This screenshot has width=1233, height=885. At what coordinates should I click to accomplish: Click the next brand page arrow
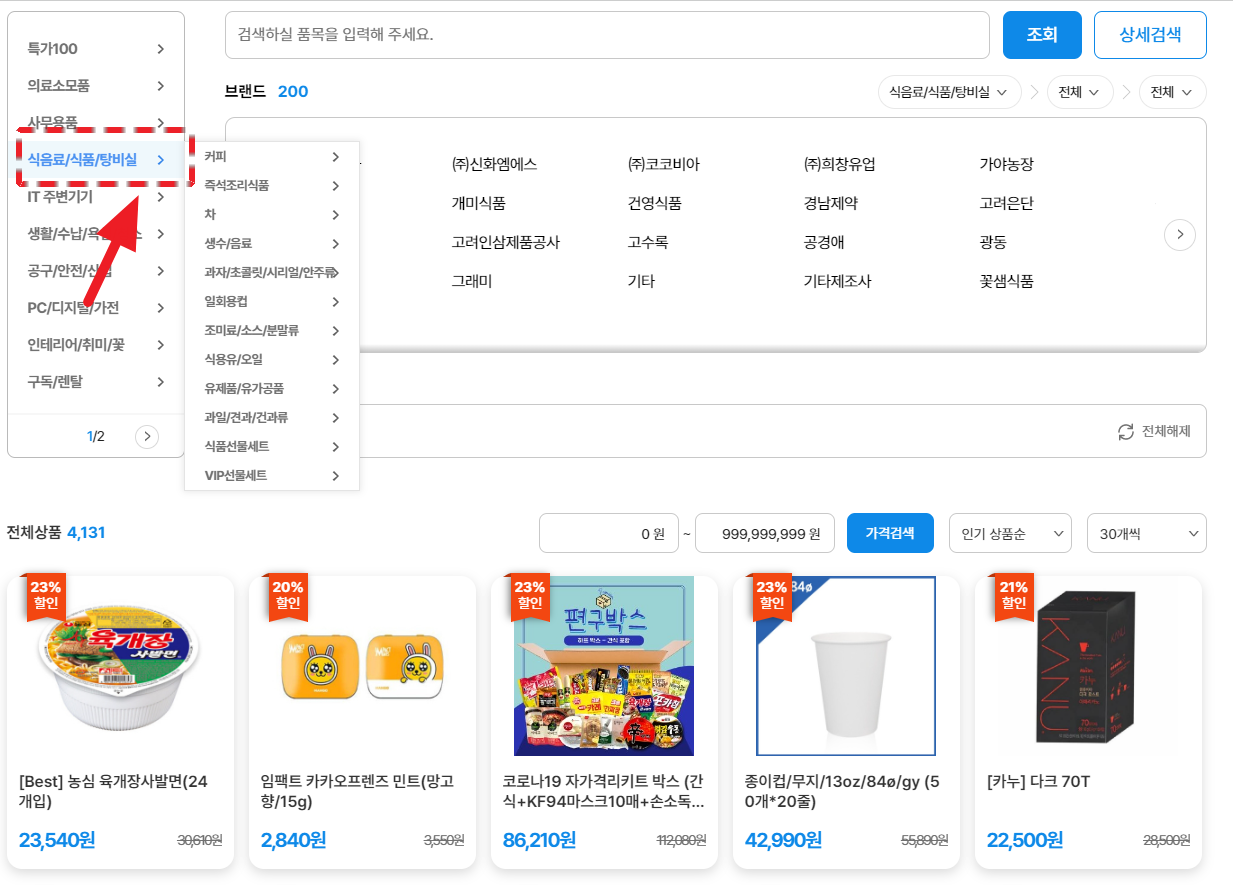pos(1180,235)
